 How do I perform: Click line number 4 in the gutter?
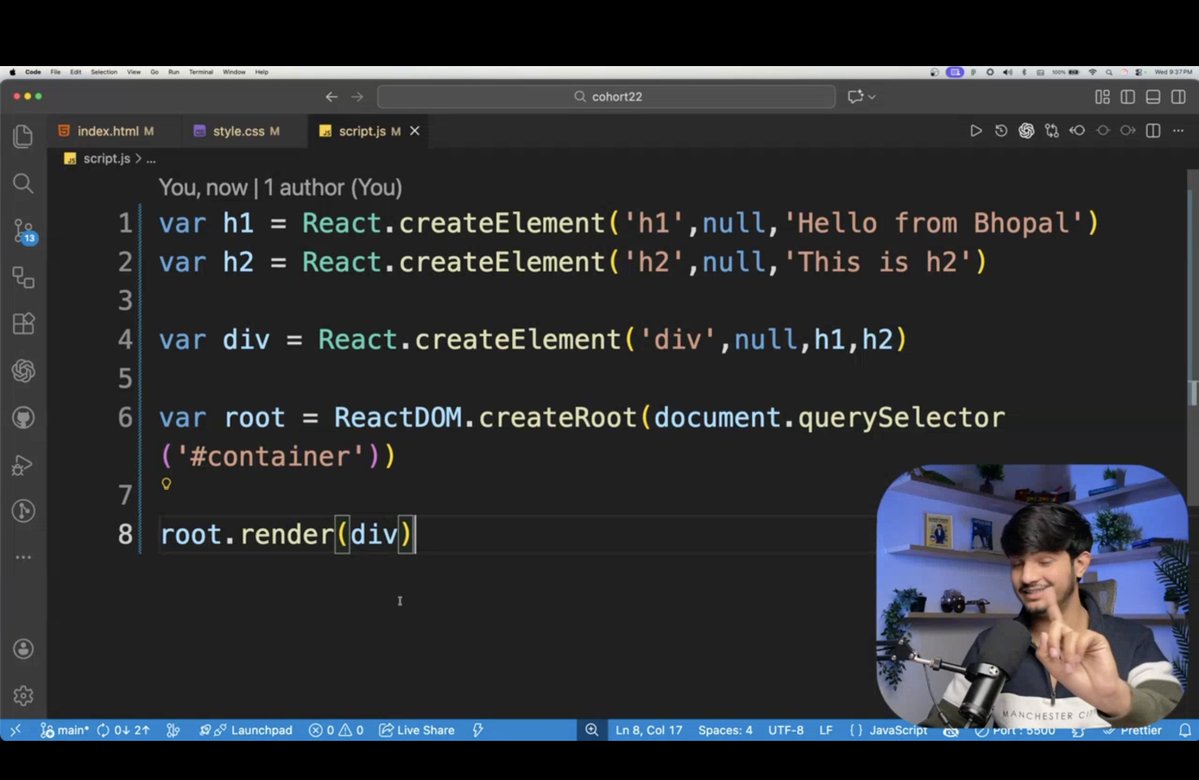tap(125, 340)
